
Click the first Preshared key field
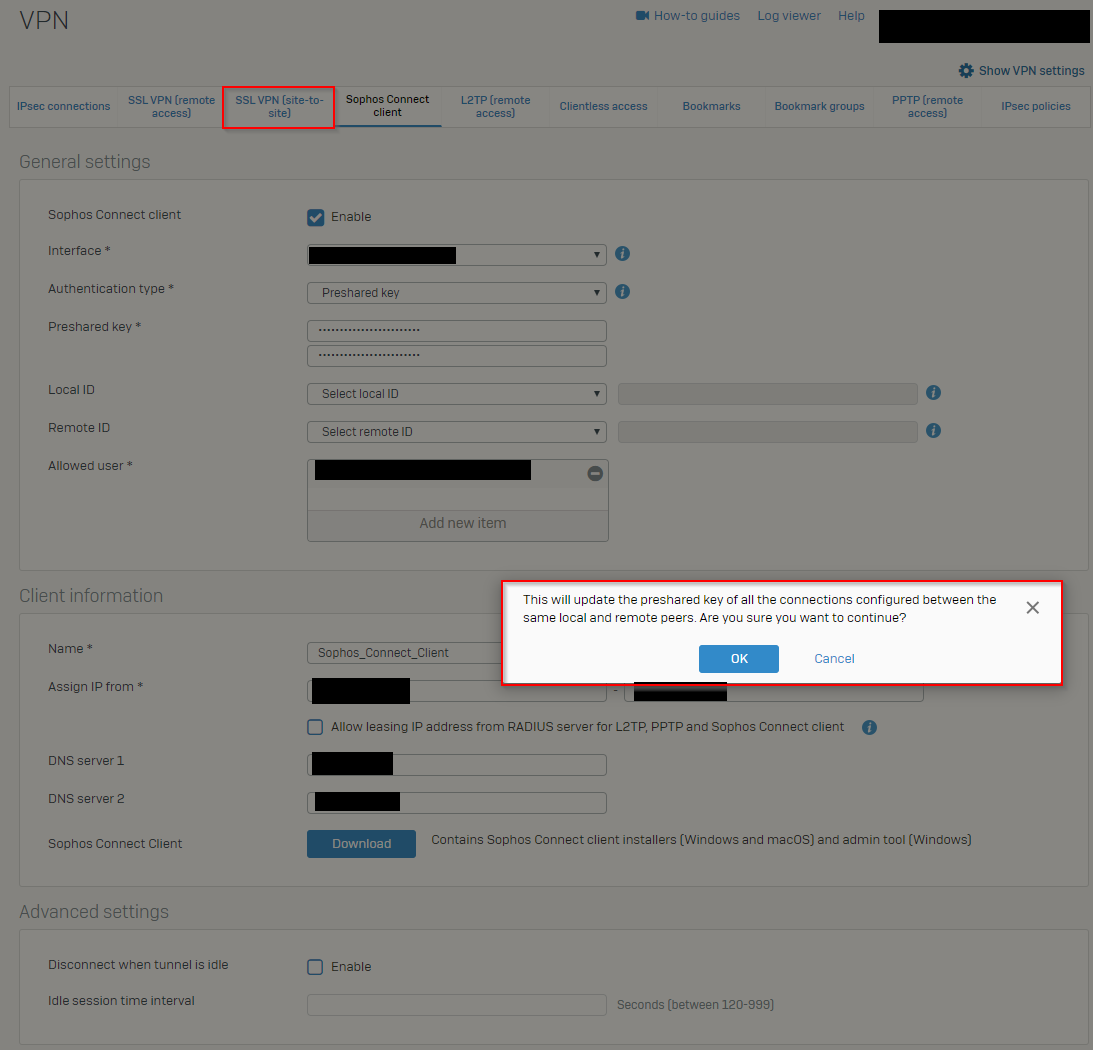(x=457, y=330)
